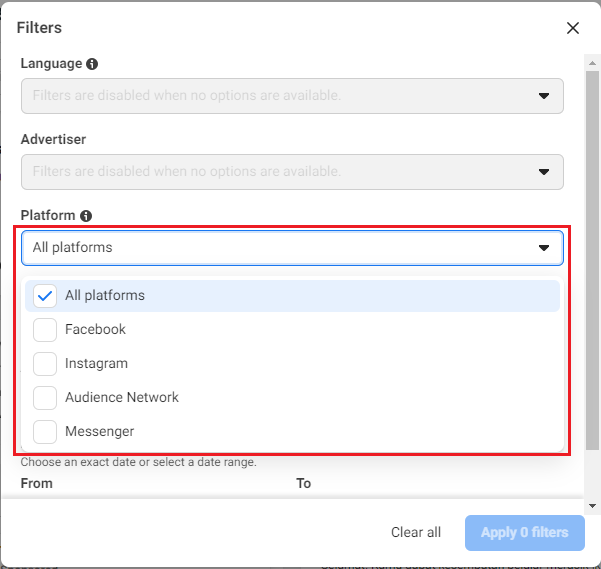Screen dimensions: 601x569
Task: Click the Advertiser dropdown arrow
Action: click(x=544, y=172)
